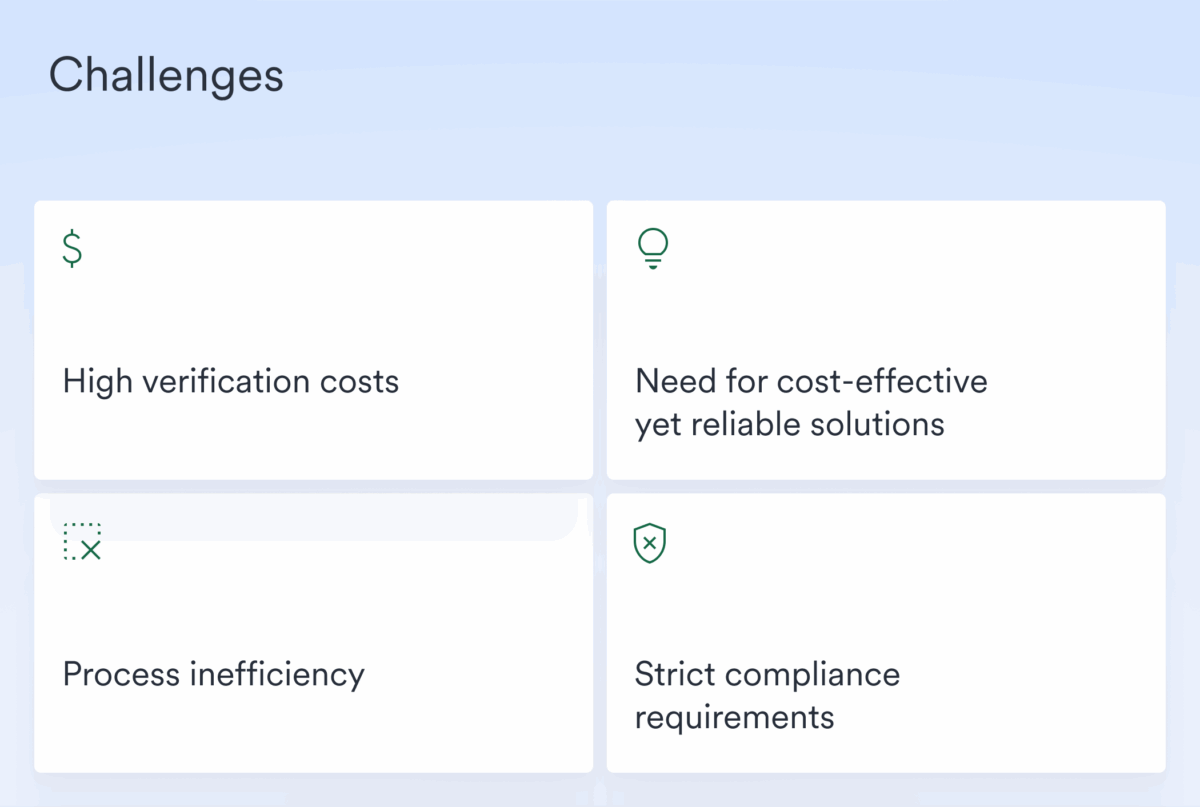Click the dotted square X icon
The width and height of the screenshot is (1200, 807).
click(82, 541)
